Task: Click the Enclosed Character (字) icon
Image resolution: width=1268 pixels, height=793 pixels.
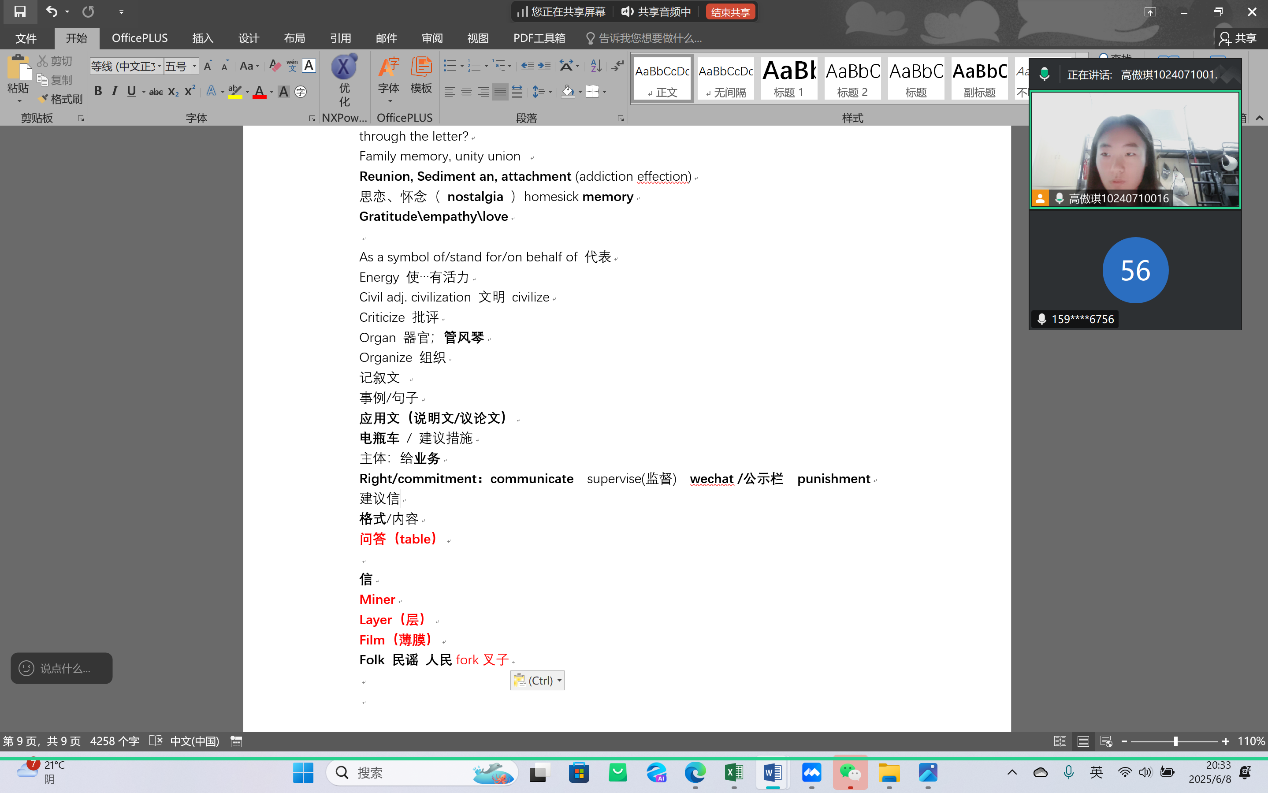Action: [301, 92]
